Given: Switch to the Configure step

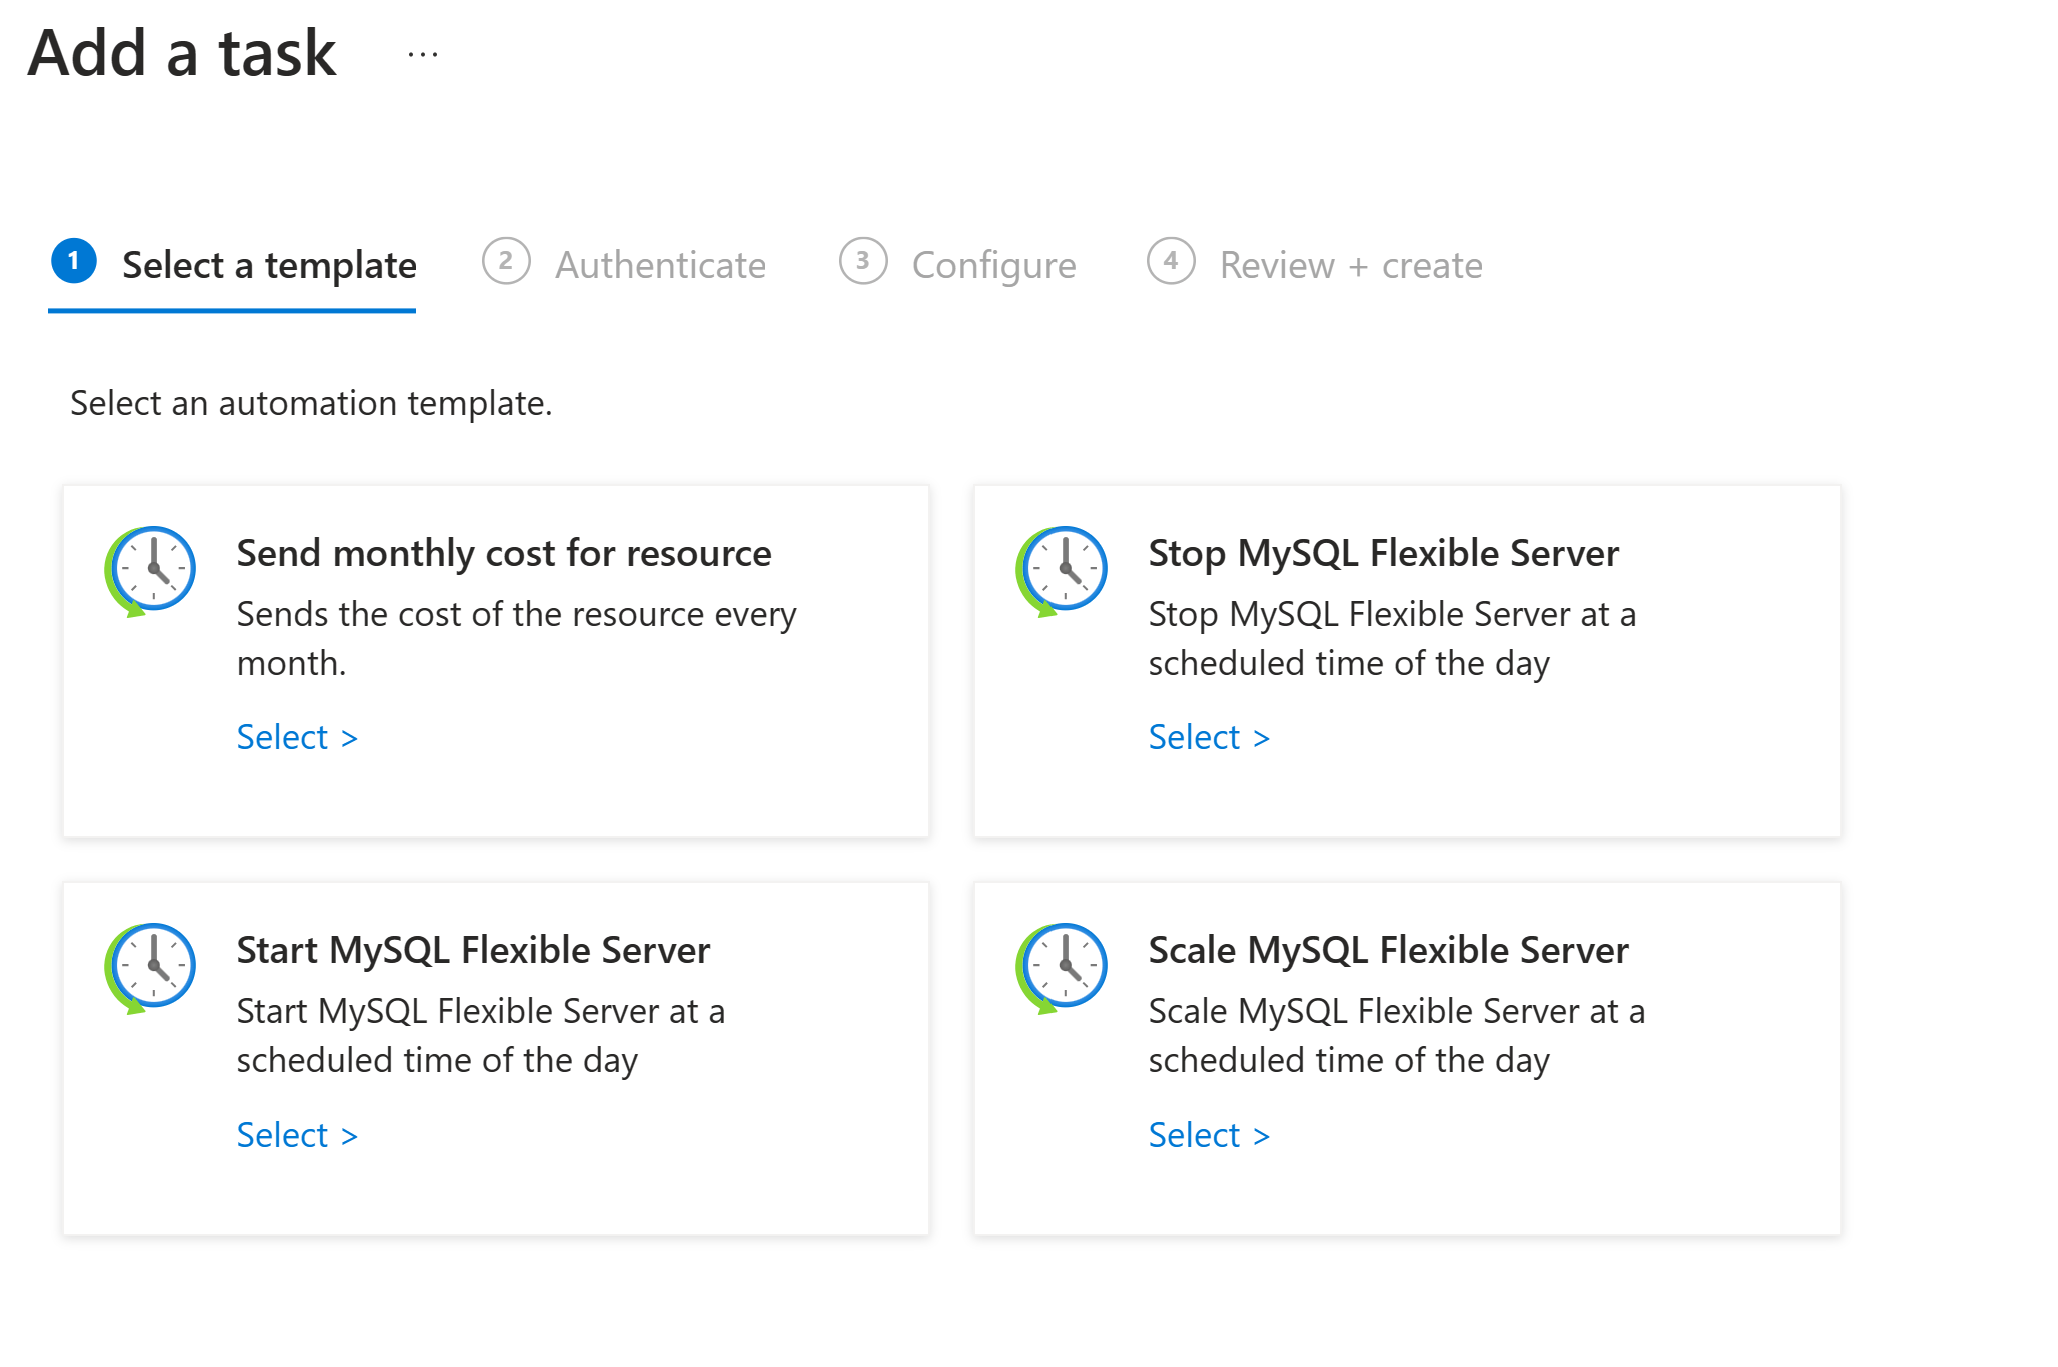Looking at the screenshot, I should click(993, 265).
